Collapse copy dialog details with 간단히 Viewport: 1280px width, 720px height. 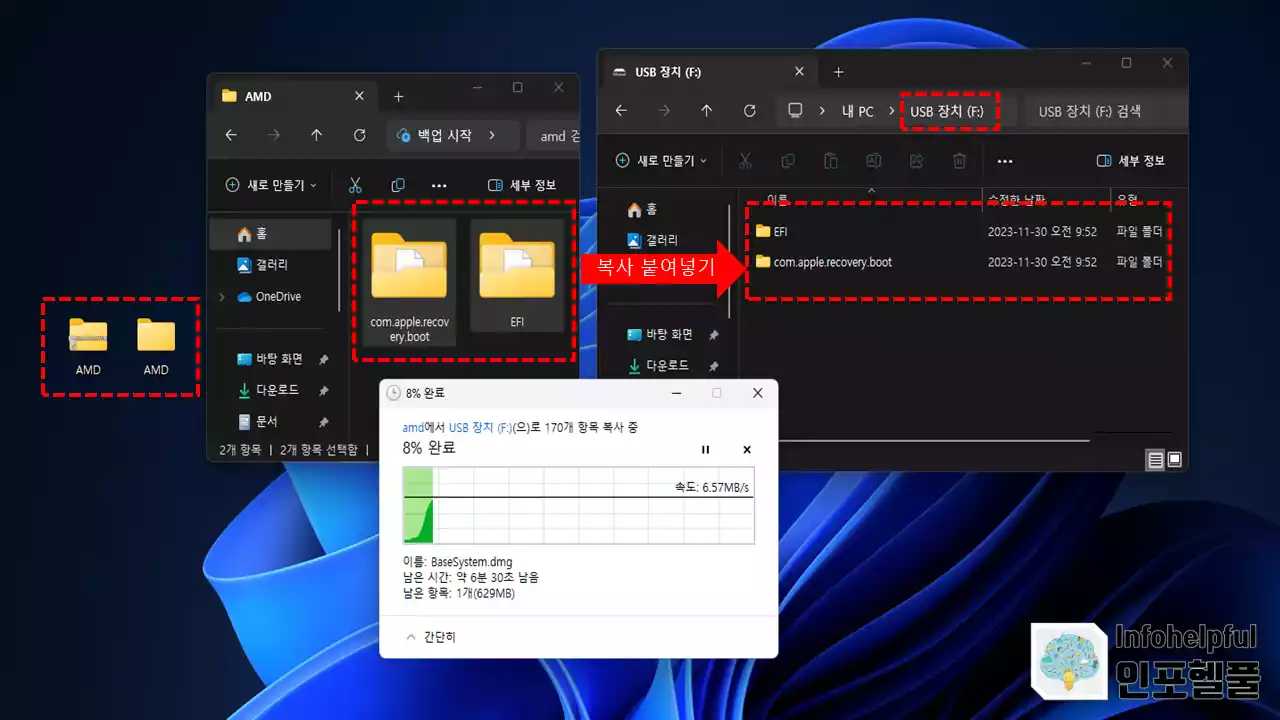pos(430,637)
